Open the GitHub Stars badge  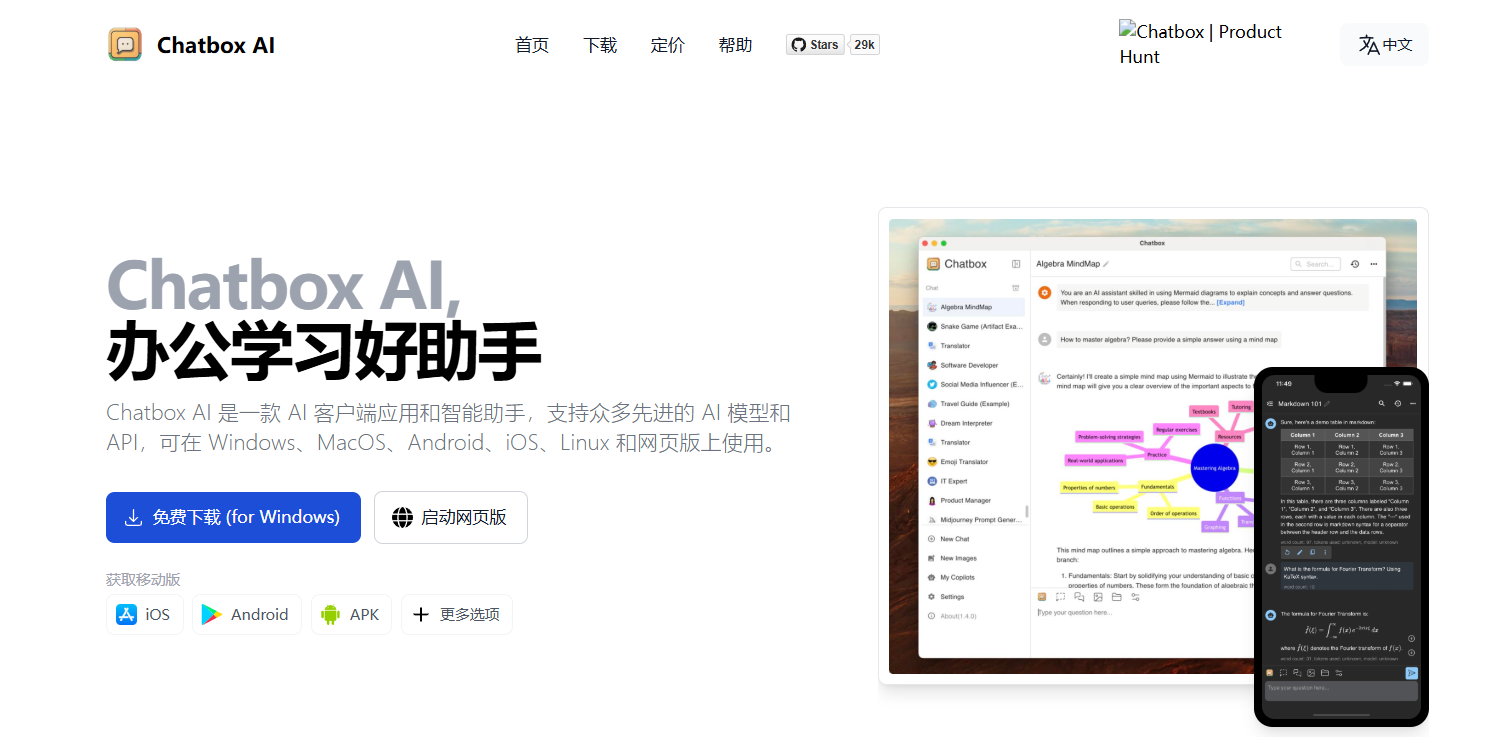pos(815,45)
